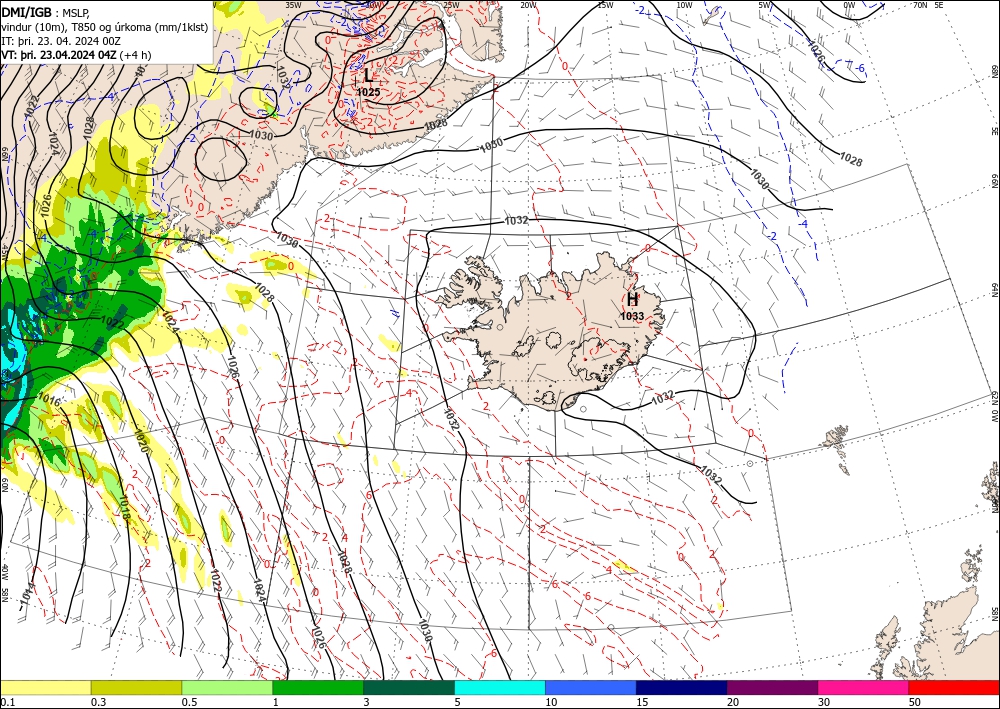
Task: Click the purple 20 mm legend swatch
Action: (772, 687)
